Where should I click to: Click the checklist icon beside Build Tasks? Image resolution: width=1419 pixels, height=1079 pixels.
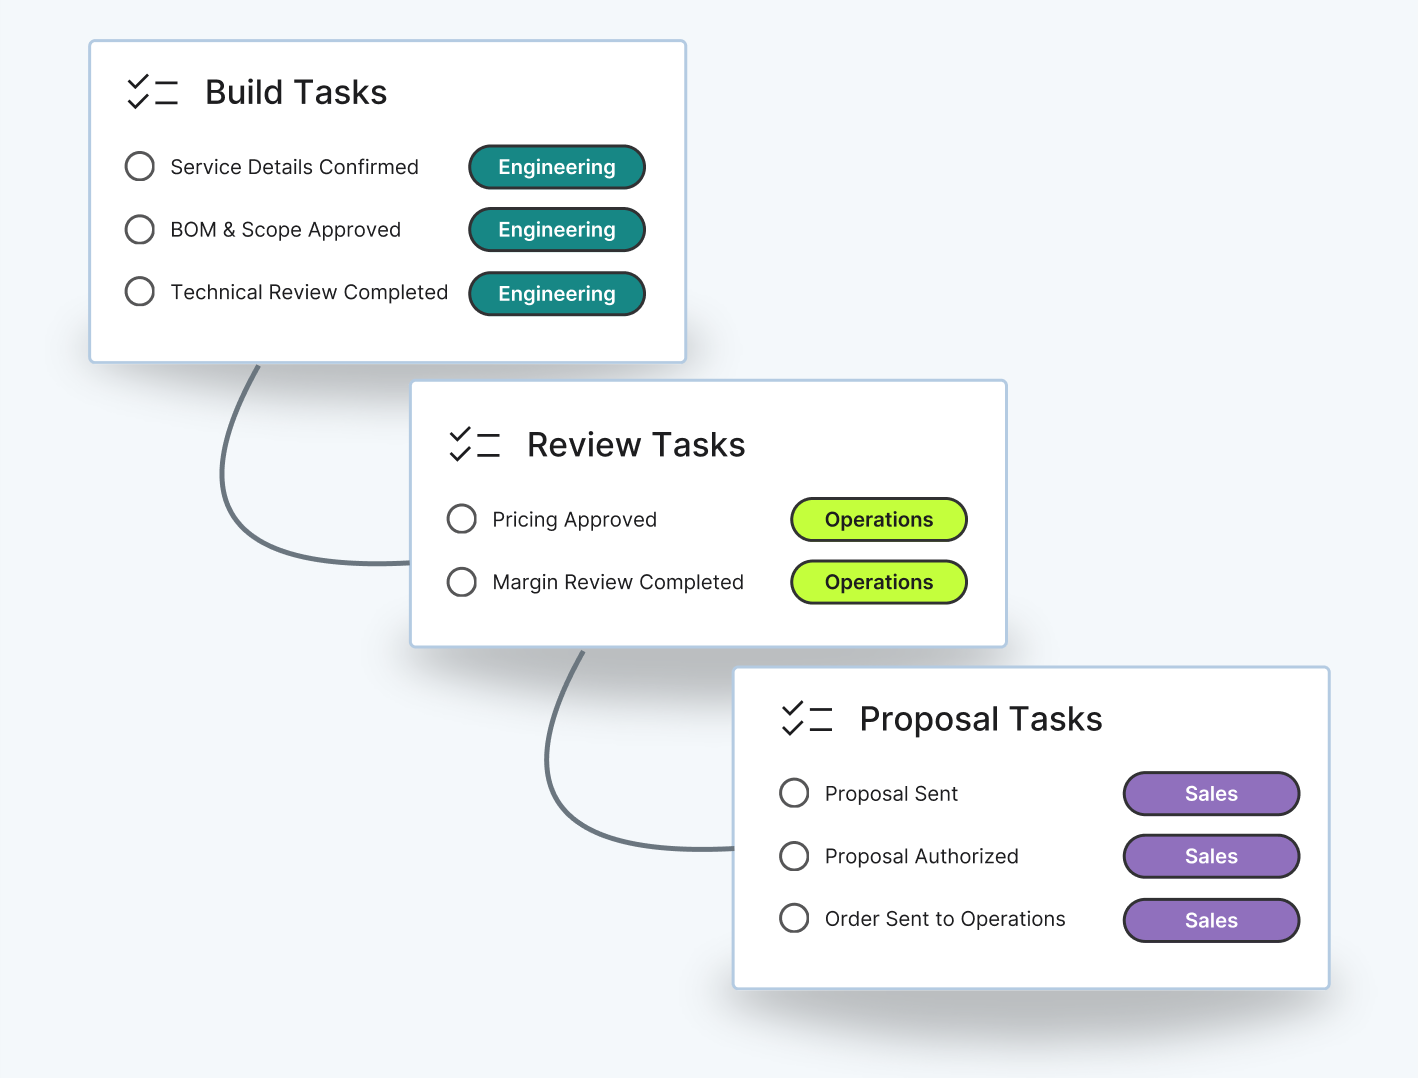(152, 91)
